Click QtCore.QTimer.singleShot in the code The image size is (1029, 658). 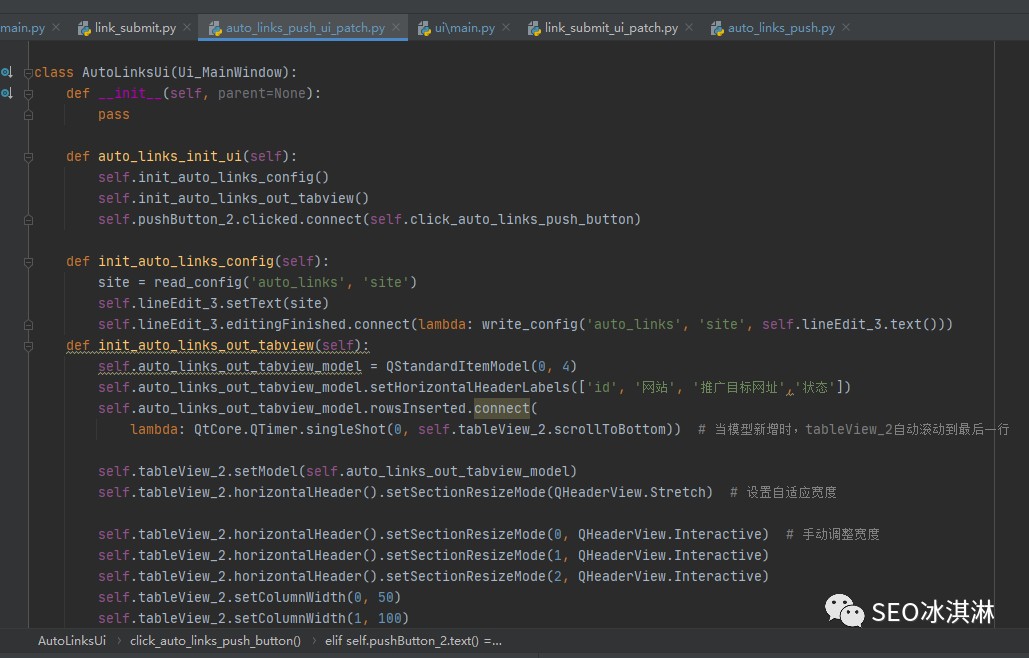click(x=289, y=429)
